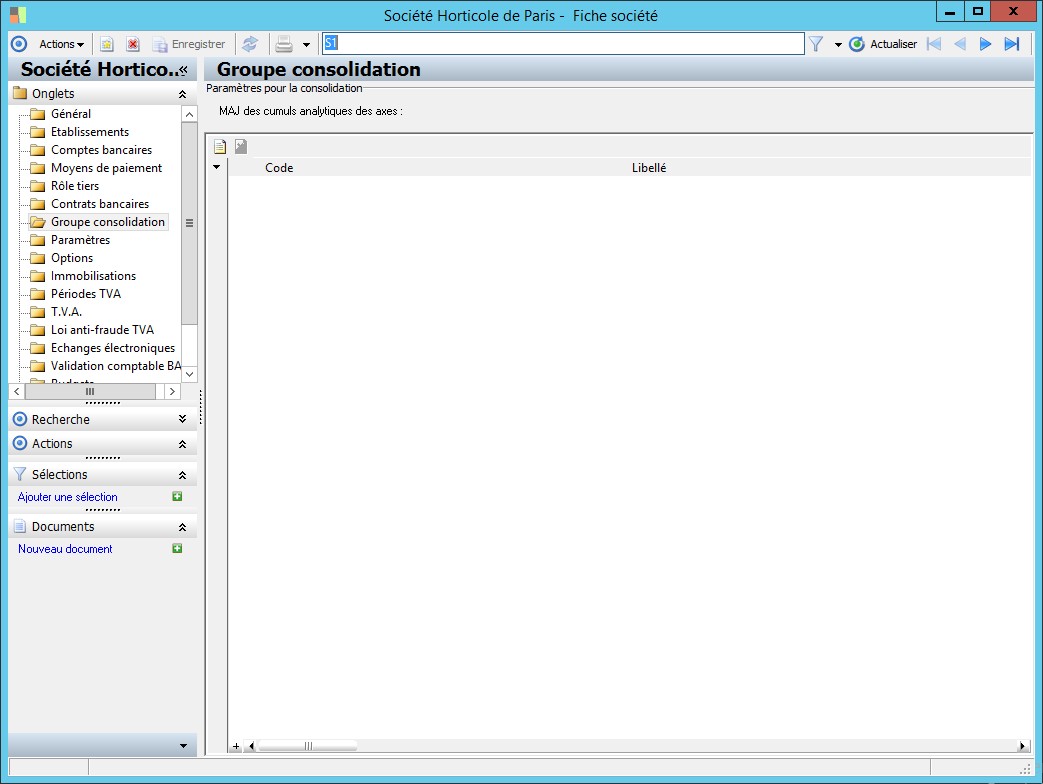Click the Ajouter une sélection link

(68, 497)
